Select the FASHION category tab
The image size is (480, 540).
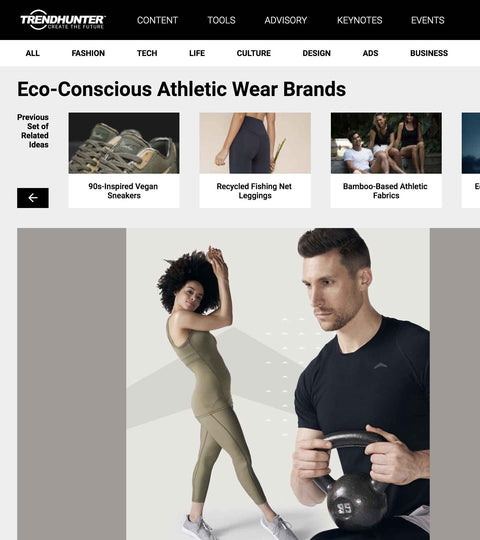click(x=88, y=53)
